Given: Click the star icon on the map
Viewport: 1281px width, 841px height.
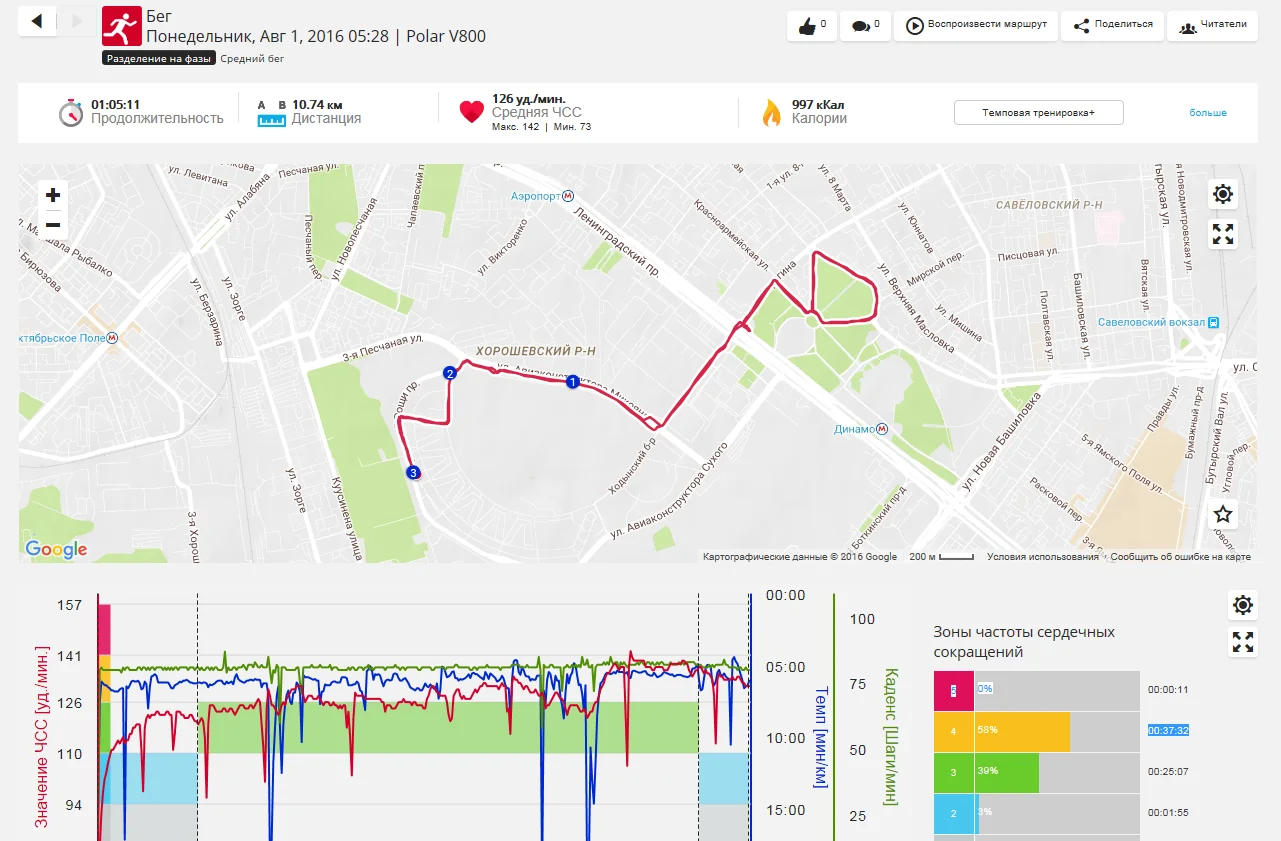Looking at the screenshot, I should 1223,515.
